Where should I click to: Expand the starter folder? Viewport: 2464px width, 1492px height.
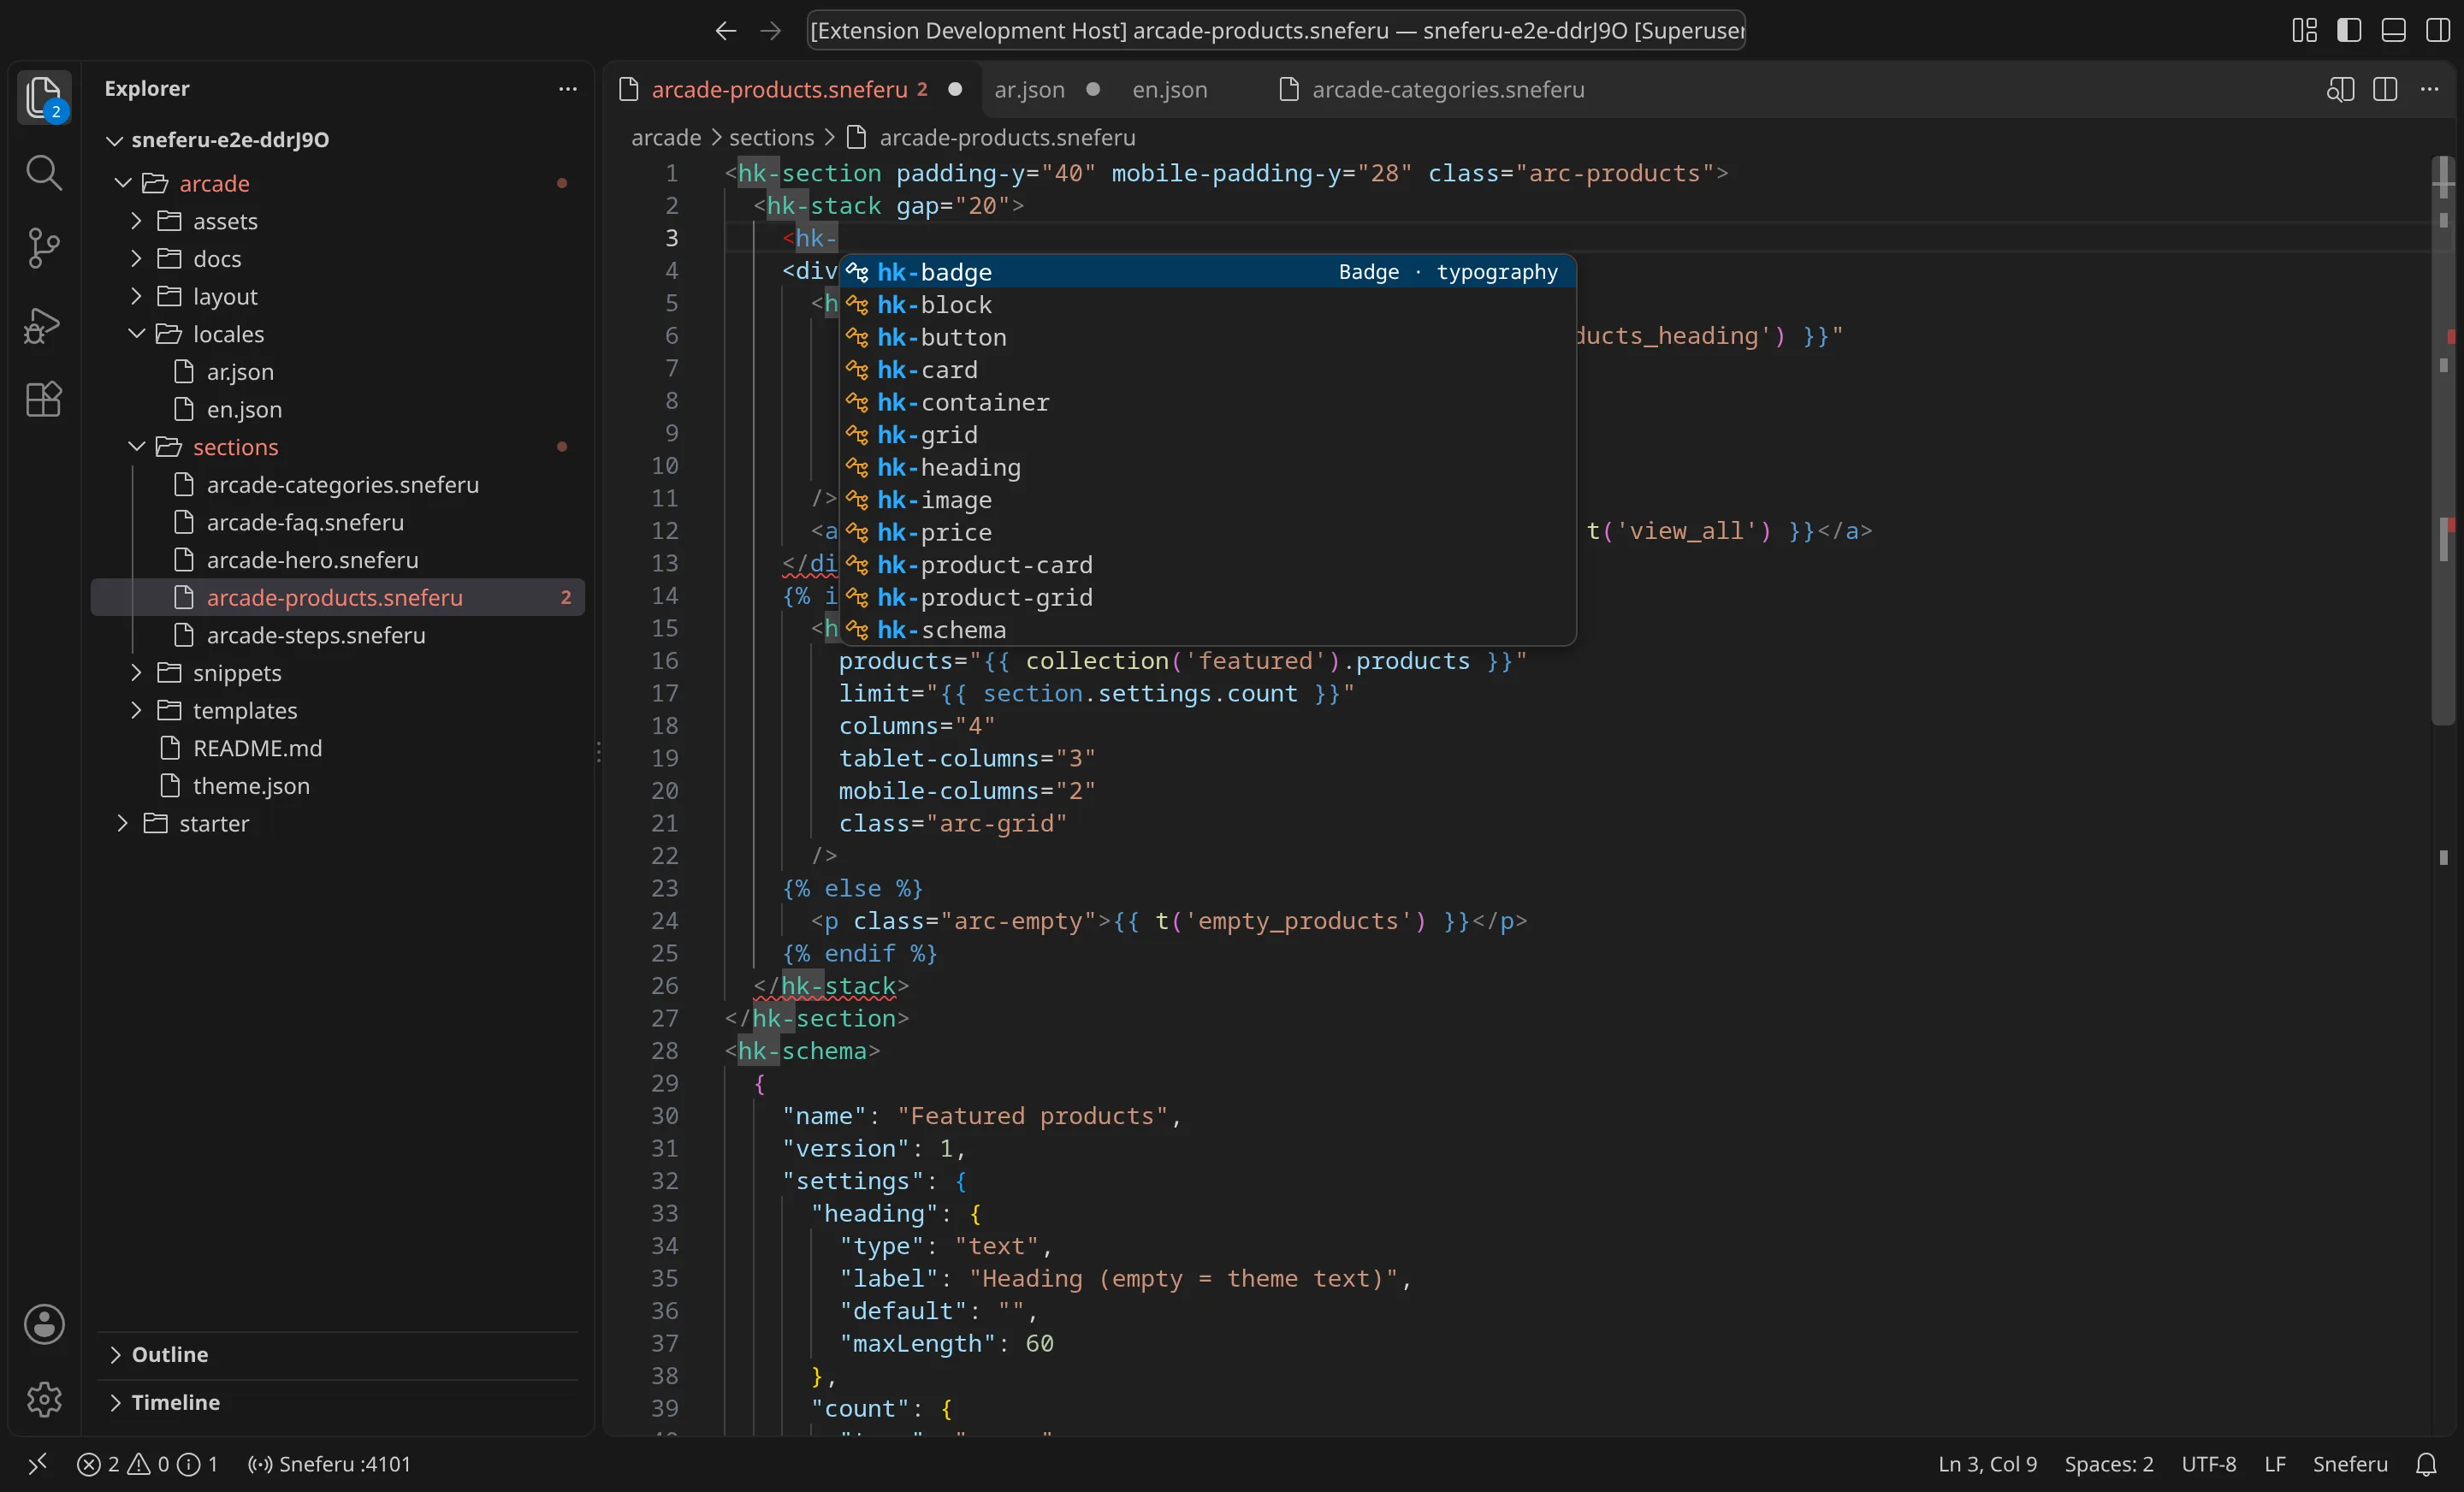click(123, 823)
